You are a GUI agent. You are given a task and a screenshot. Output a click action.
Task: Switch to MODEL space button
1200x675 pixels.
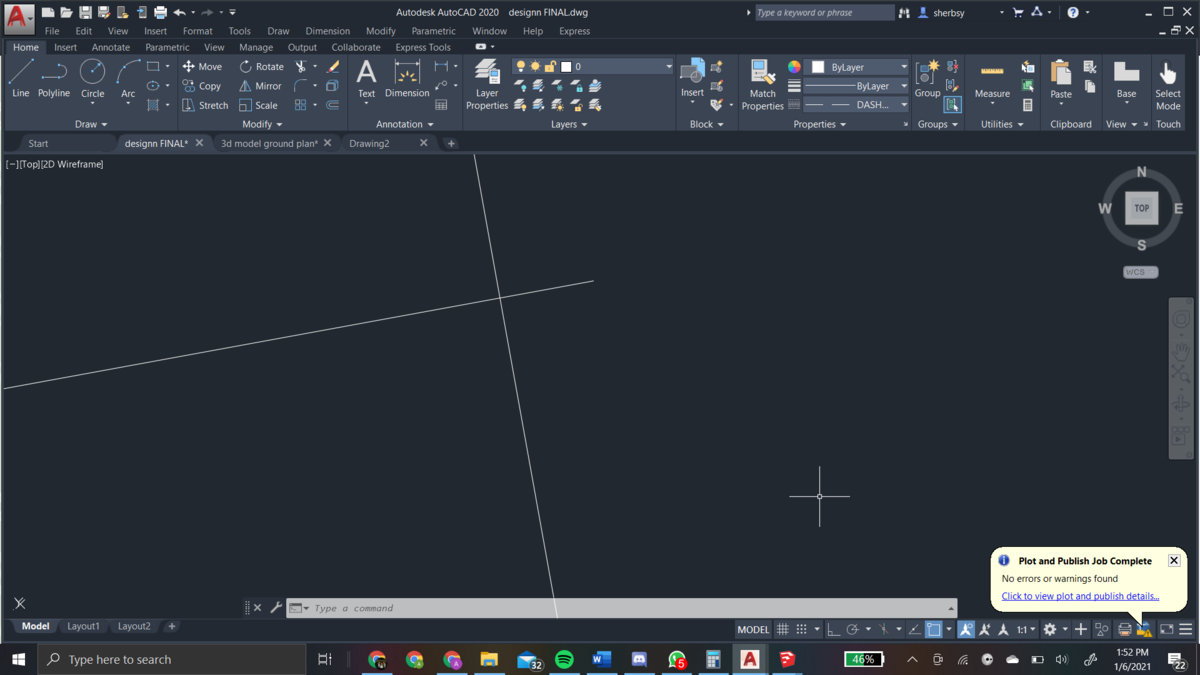(753, 629)
